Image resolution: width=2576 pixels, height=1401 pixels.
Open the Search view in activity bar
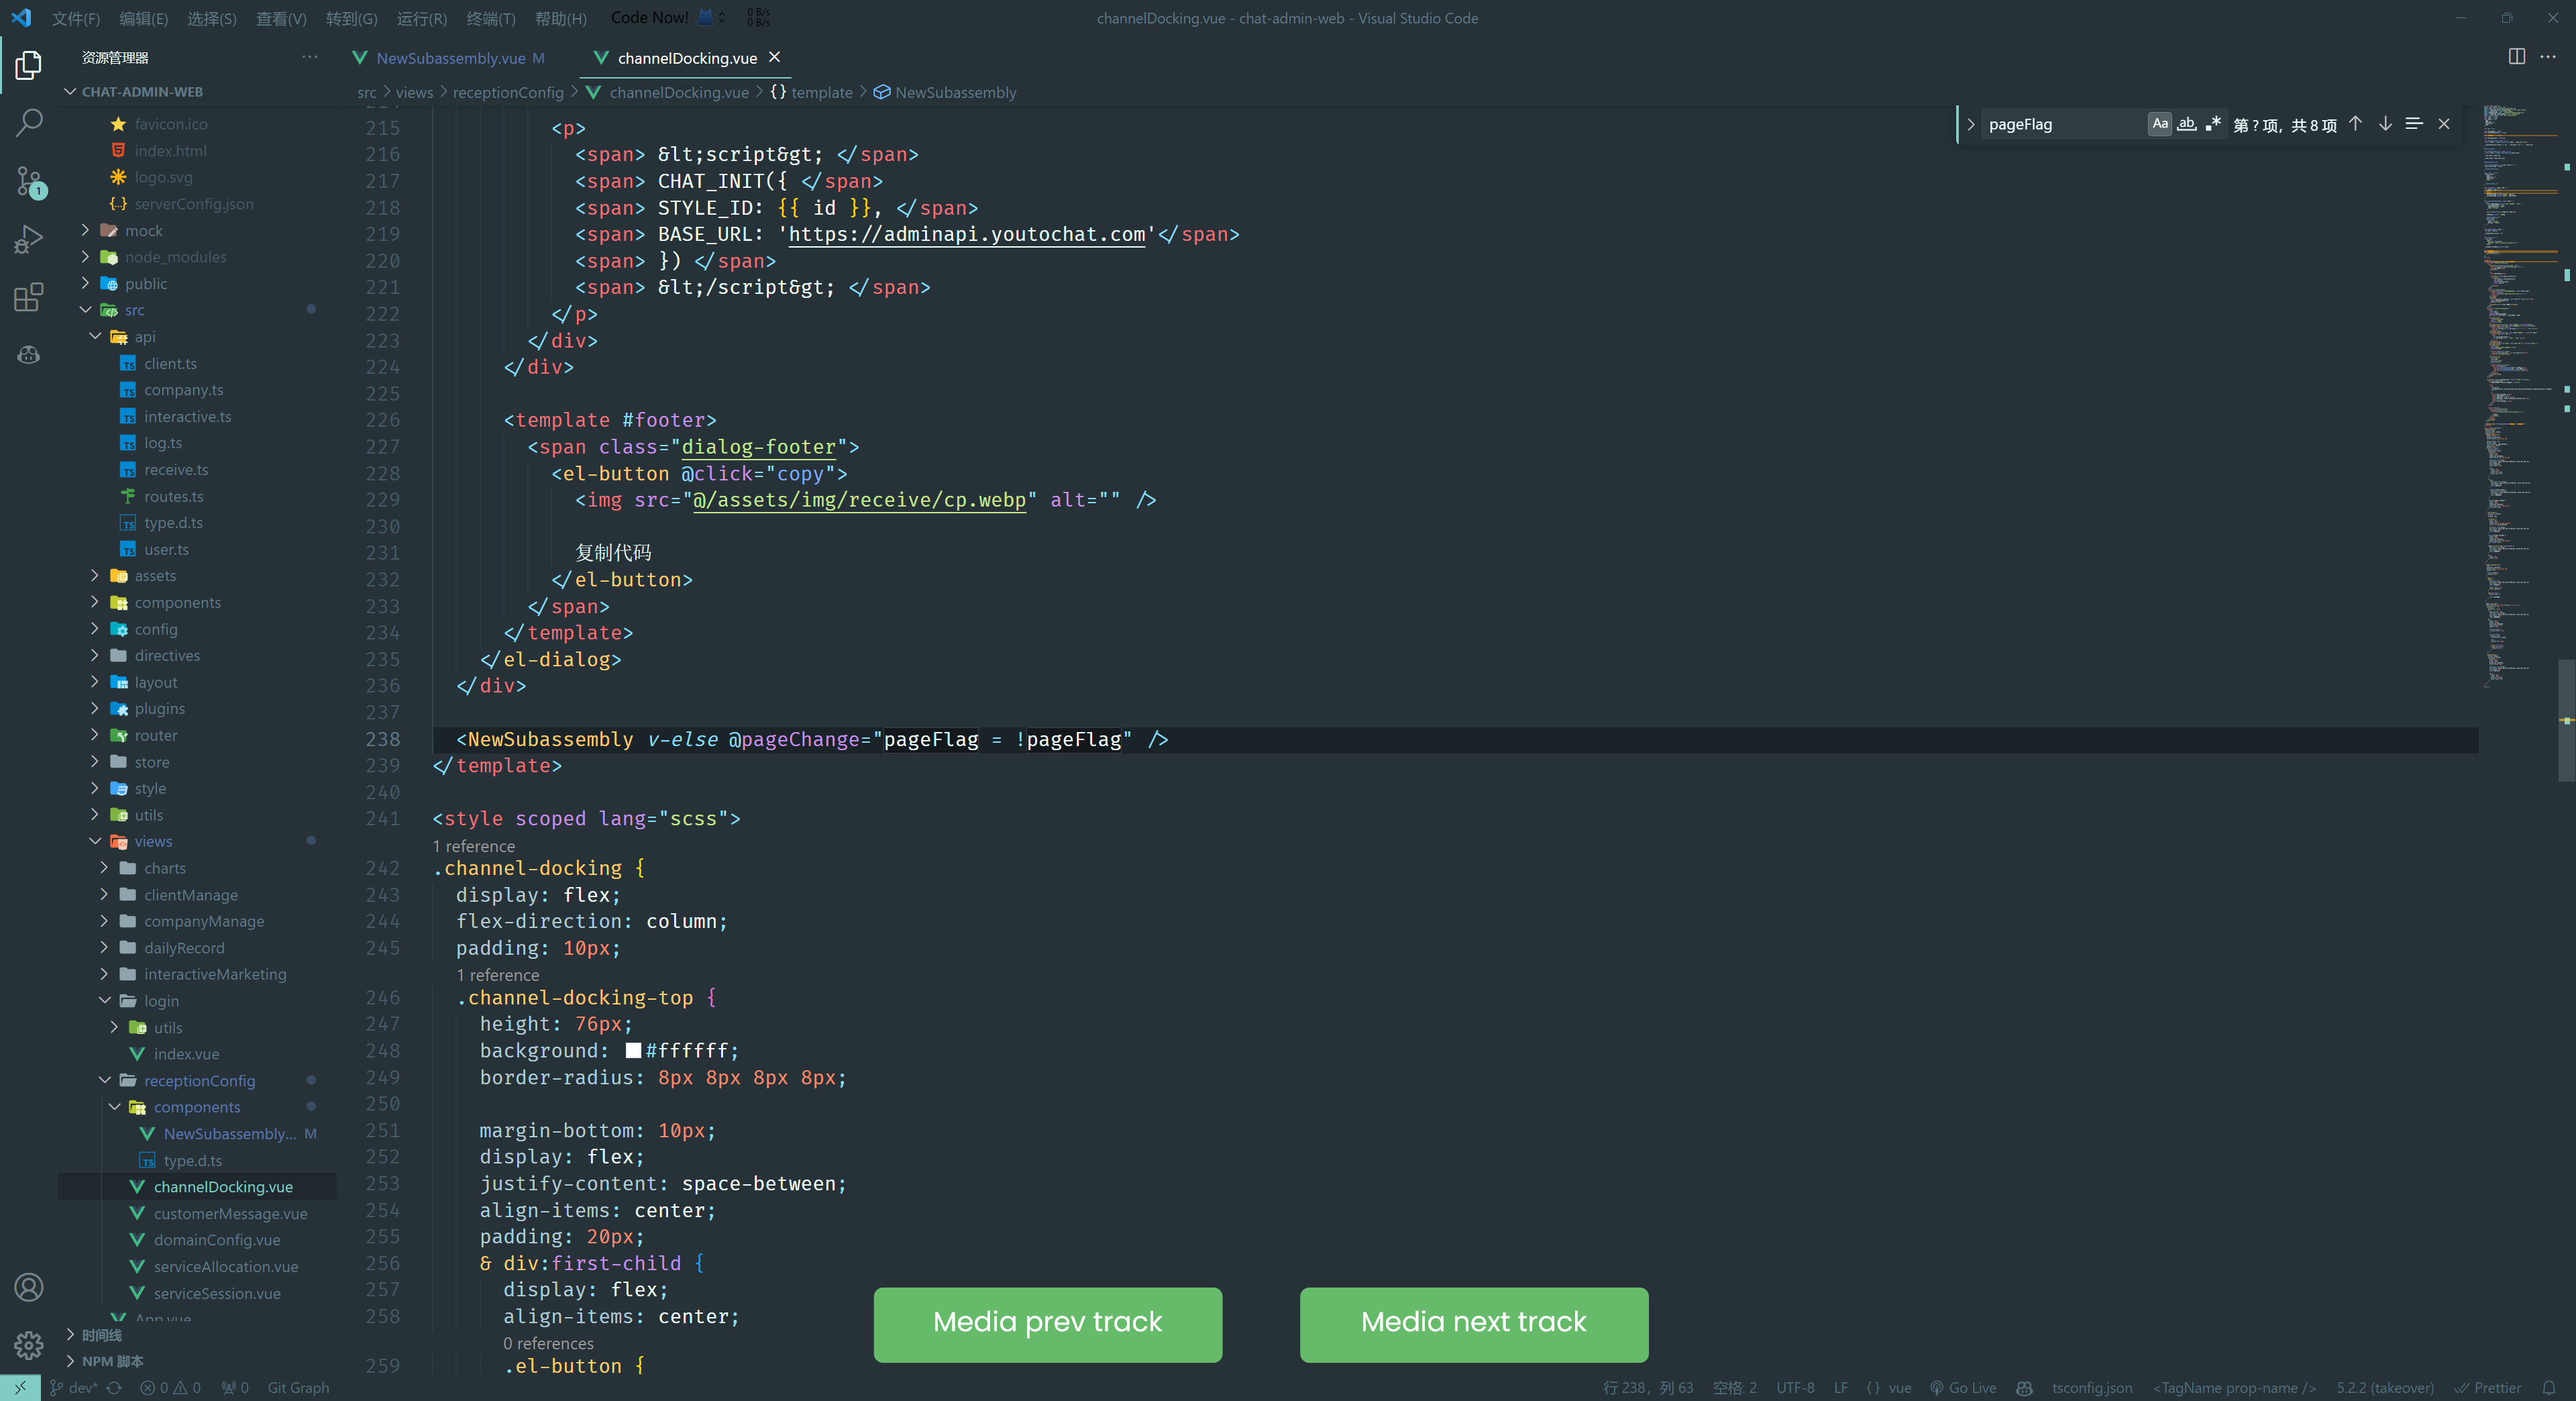click(x=29, y=123)
